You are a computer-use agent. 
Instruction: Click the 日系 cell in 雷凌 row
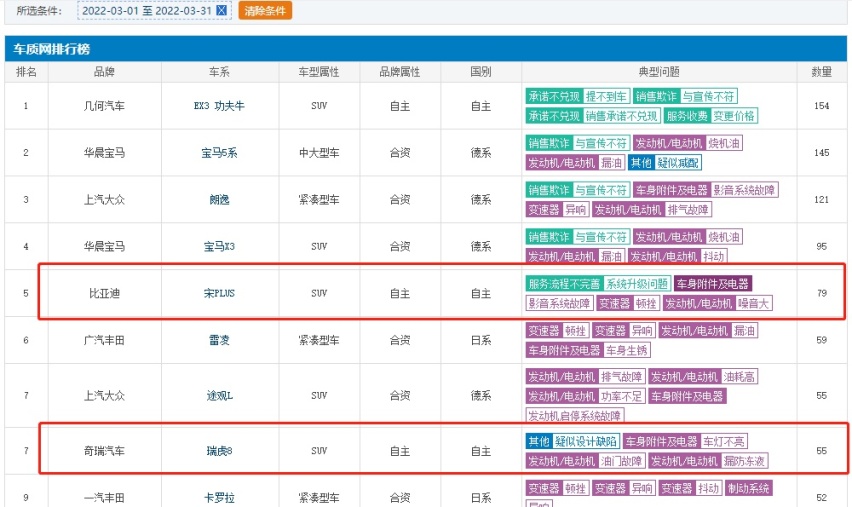(x=480, y=340)
